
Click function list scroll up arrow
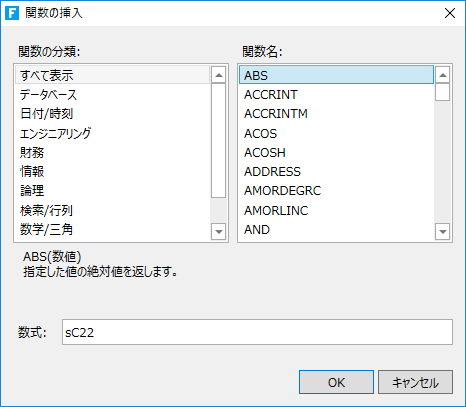click(443, 75)
